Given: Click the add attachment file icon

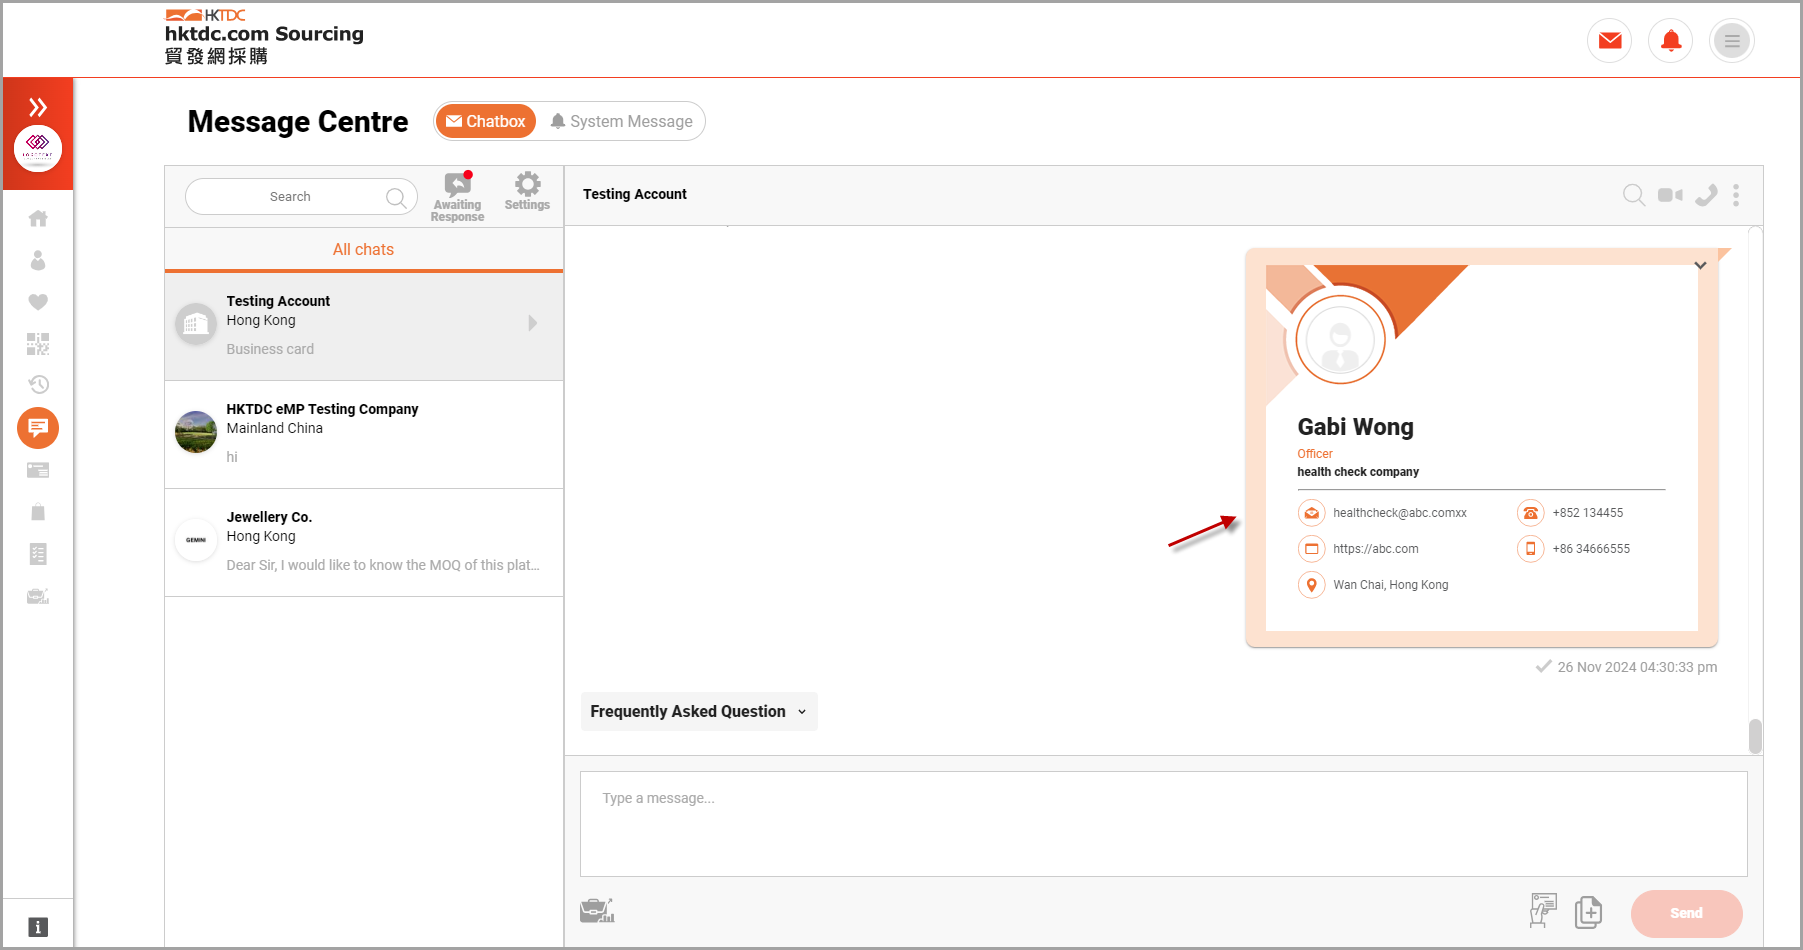Looking at the screenshot, I should pyautogui.click(x=1588, y=912).
